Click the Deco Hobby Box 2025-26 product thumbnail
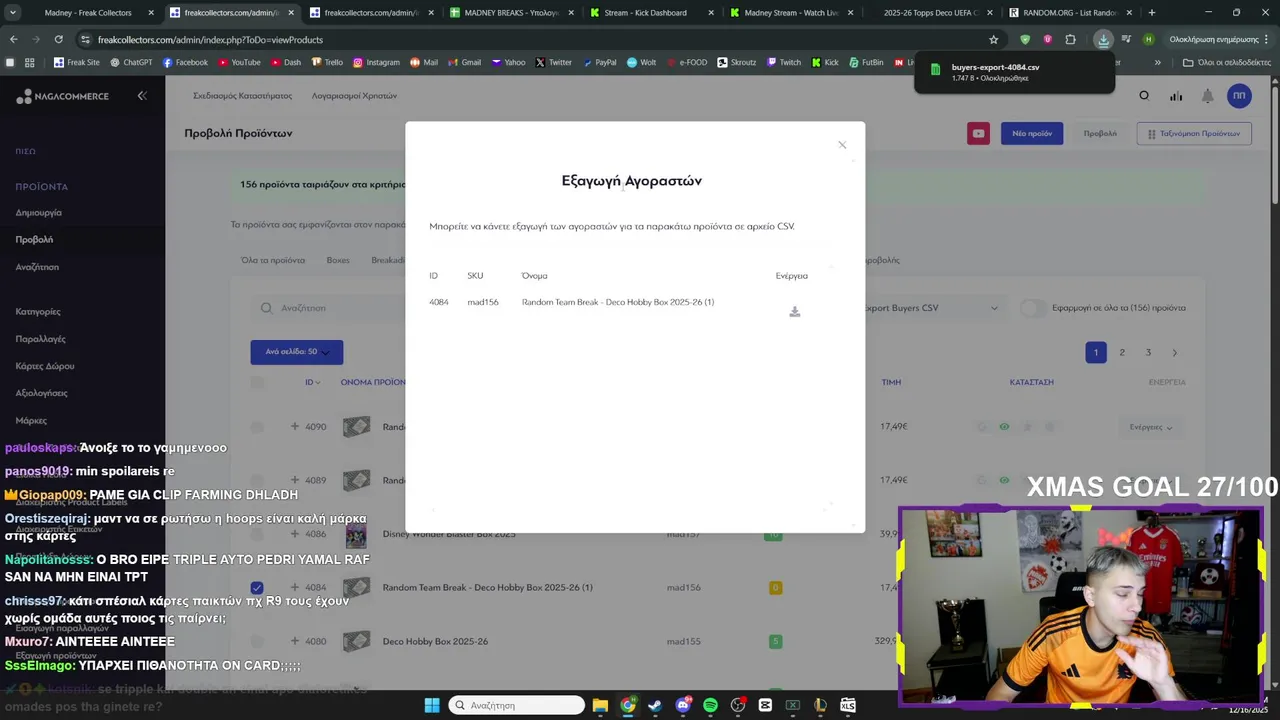 point(356,641)
